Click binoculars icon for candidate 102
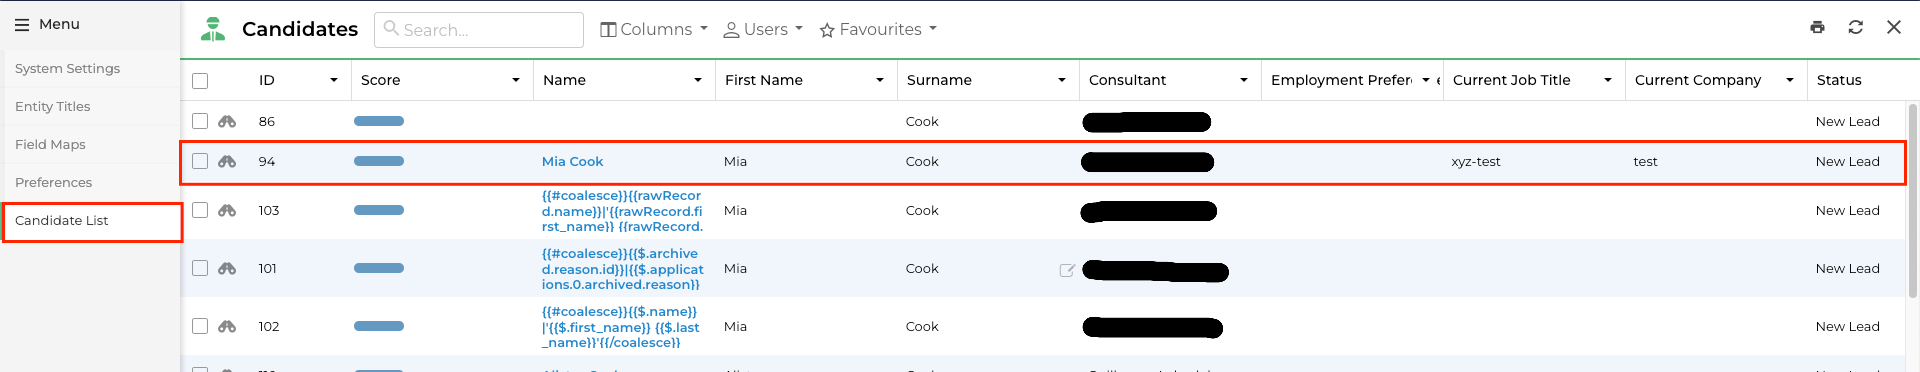 click(227, 326)
